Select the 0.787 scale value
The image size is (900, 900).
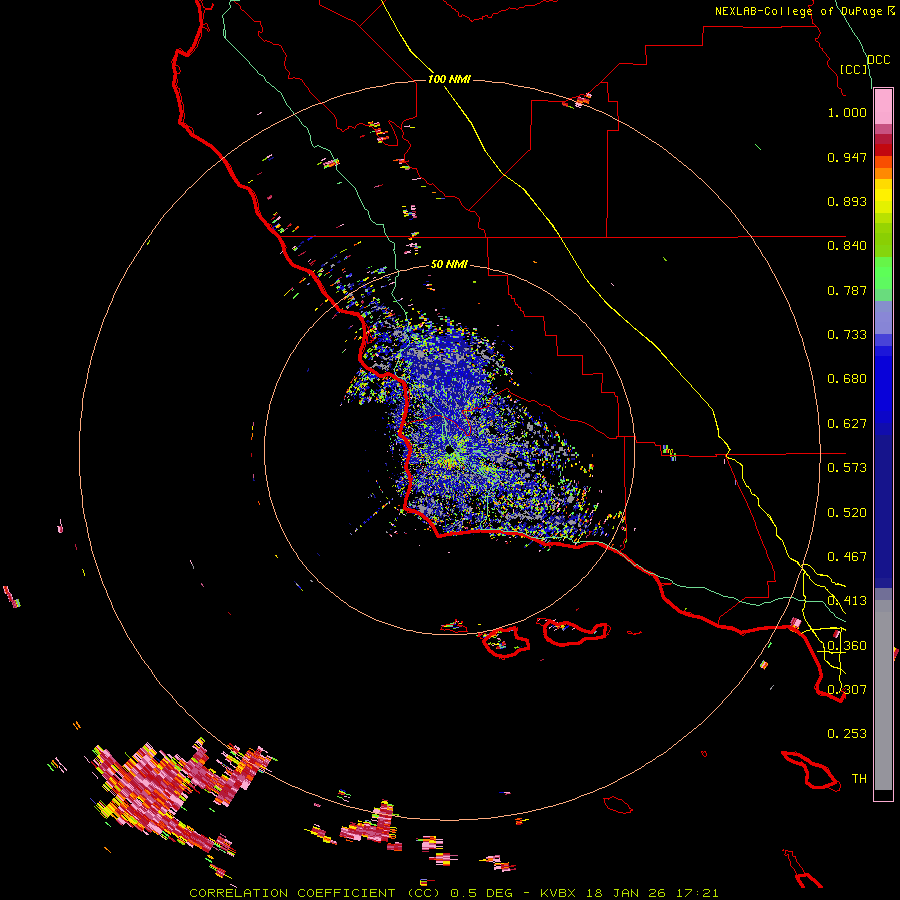point(847,290)
